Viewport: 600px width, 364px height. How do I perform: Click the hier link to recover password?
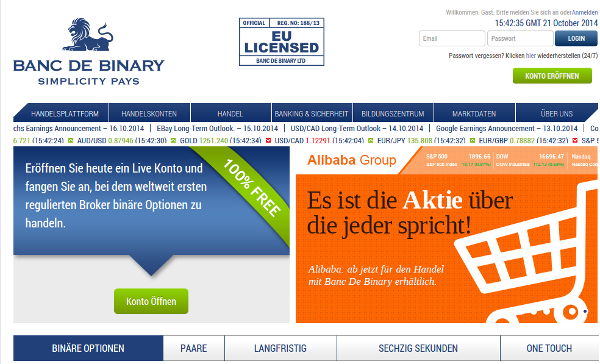(x=531, y=56)
